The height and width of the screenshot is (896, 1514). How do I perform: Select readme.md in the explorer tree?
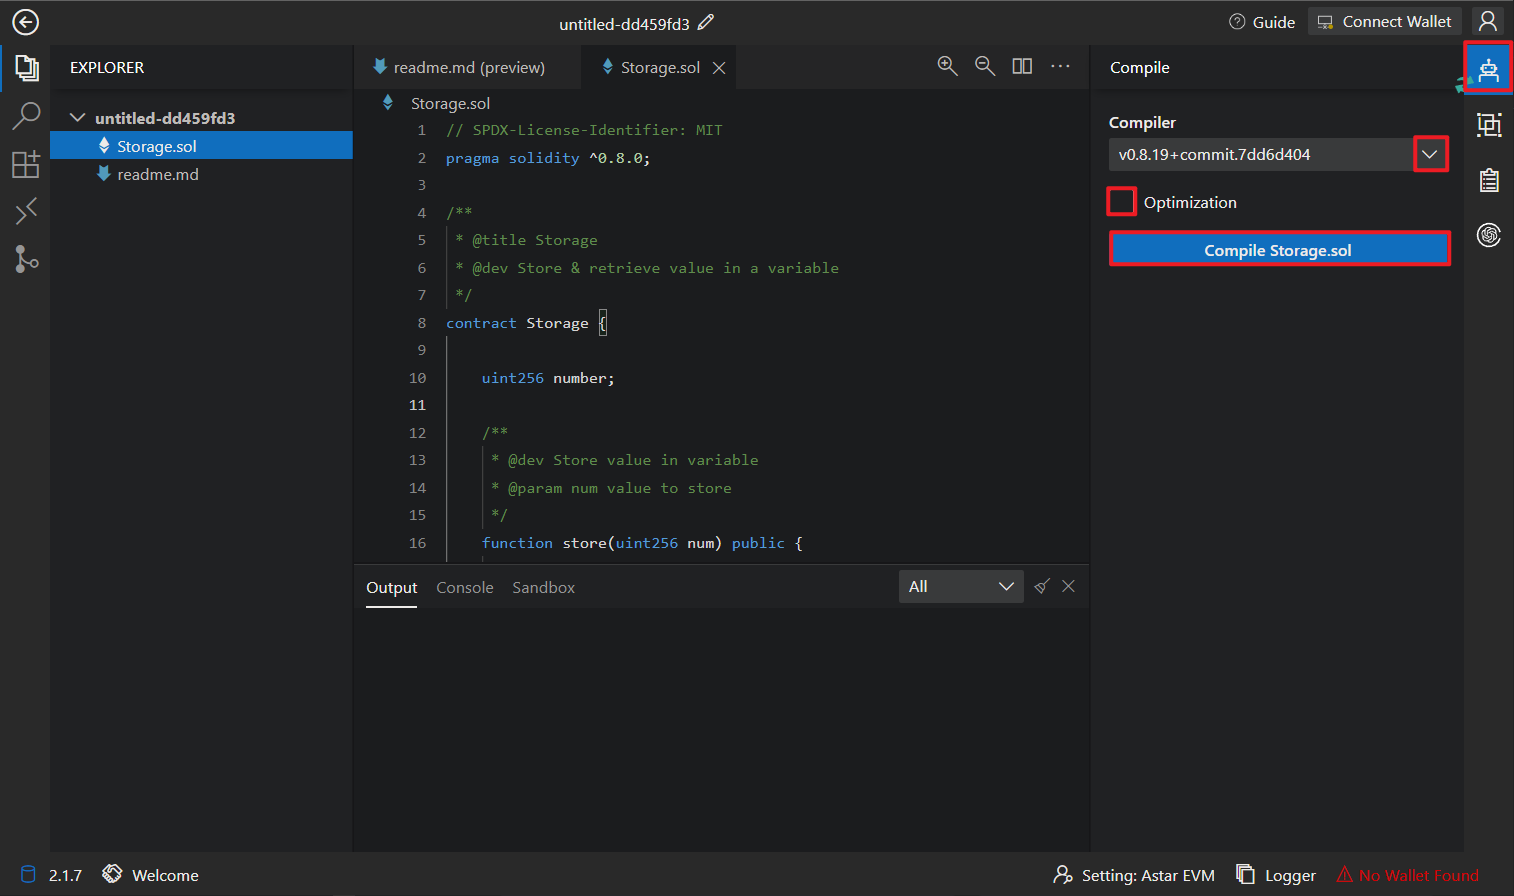tap(158, 174)
